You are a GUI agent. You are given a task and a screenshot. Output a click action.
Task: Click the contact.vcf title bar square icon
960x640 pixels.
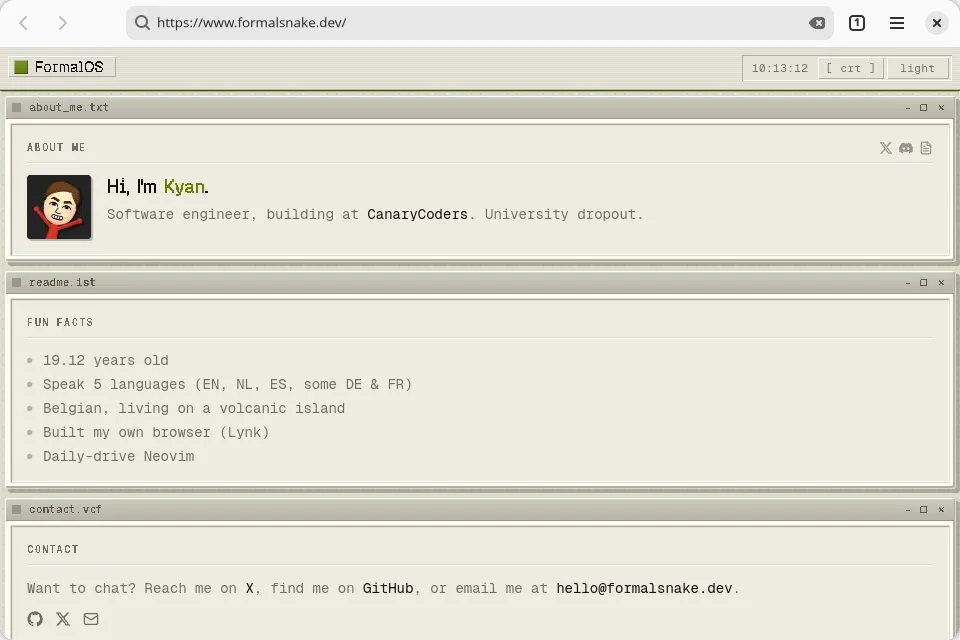17,510
